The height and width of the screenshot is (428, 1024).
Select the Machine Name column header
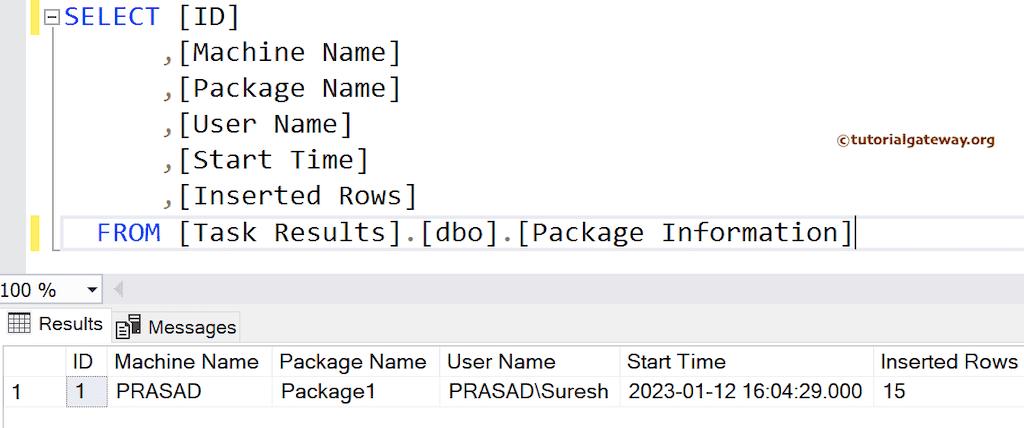(187, 362)
